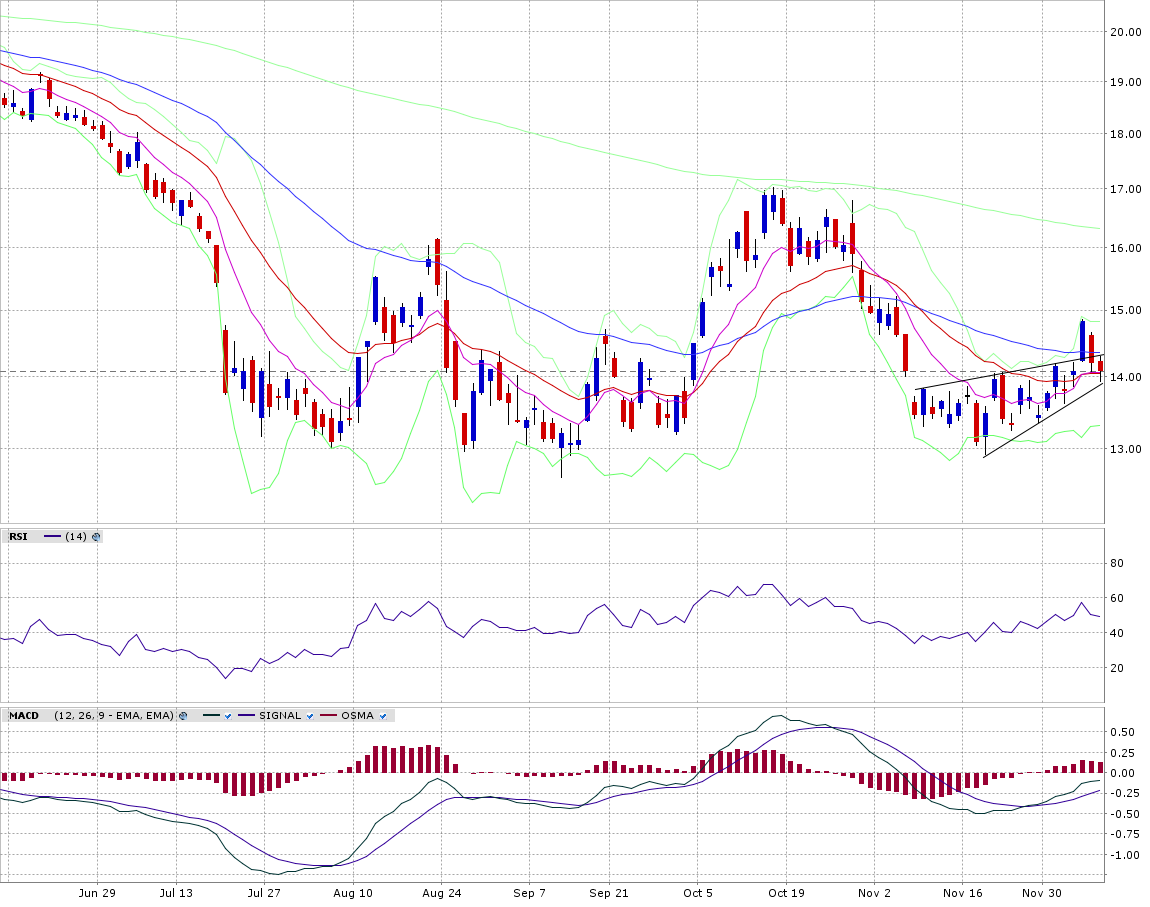The image size is (1150, 907).
Task: Click the red OSMA color swatch
Action: point(328,716)
